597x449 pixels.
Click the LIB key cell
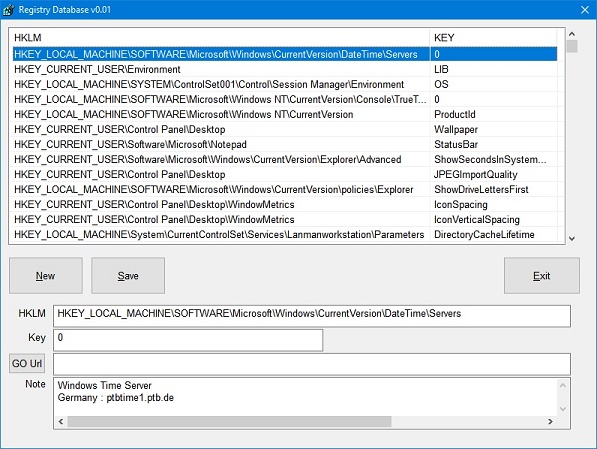coord(493,69)
